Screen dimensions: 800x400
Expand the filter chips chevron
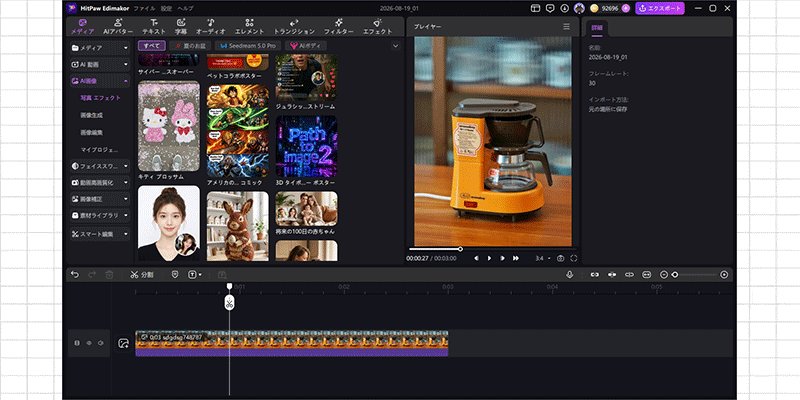point(395,46)
